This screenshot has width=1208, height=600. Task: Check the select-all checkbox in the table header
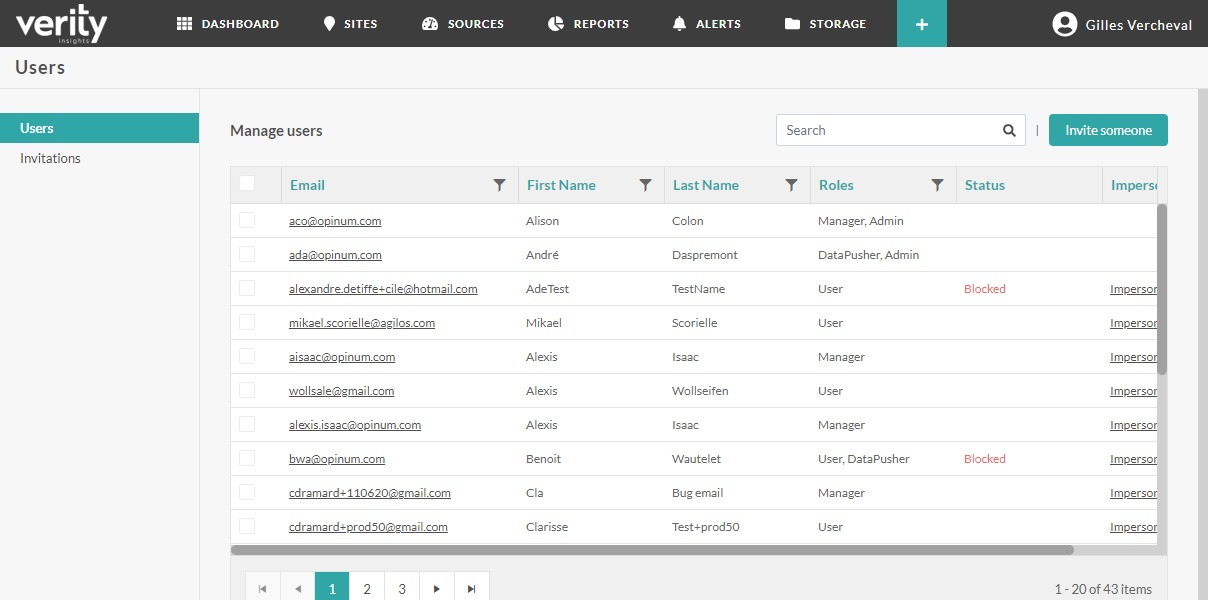pos(245,184)
